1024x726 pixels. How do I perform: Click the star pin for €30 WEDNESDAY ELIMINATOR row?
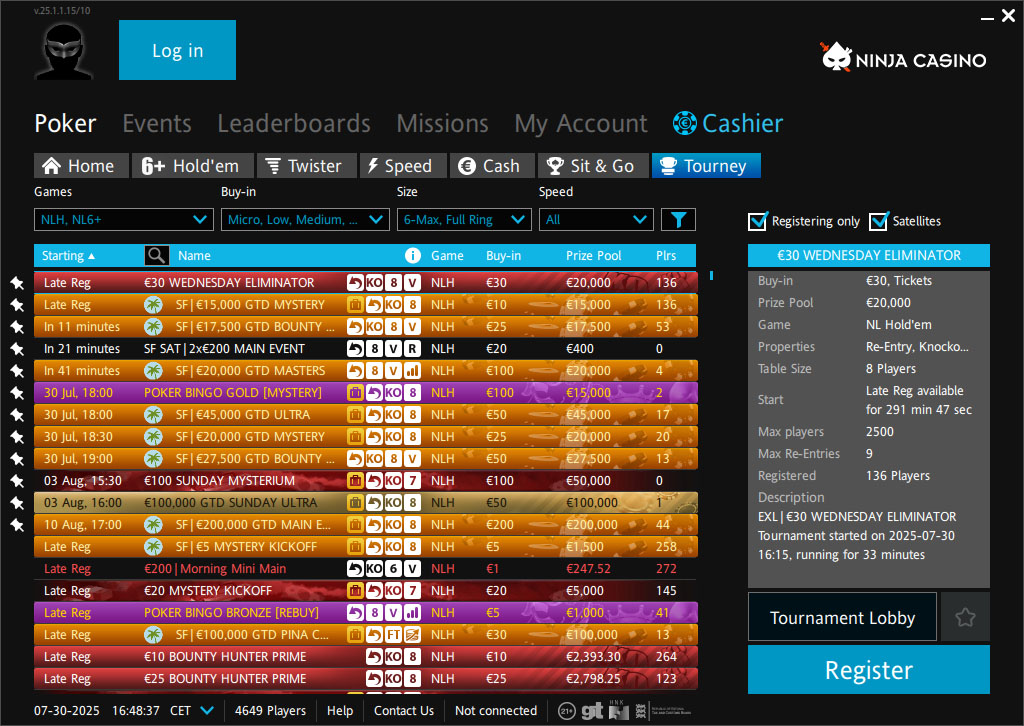point(17,283)
